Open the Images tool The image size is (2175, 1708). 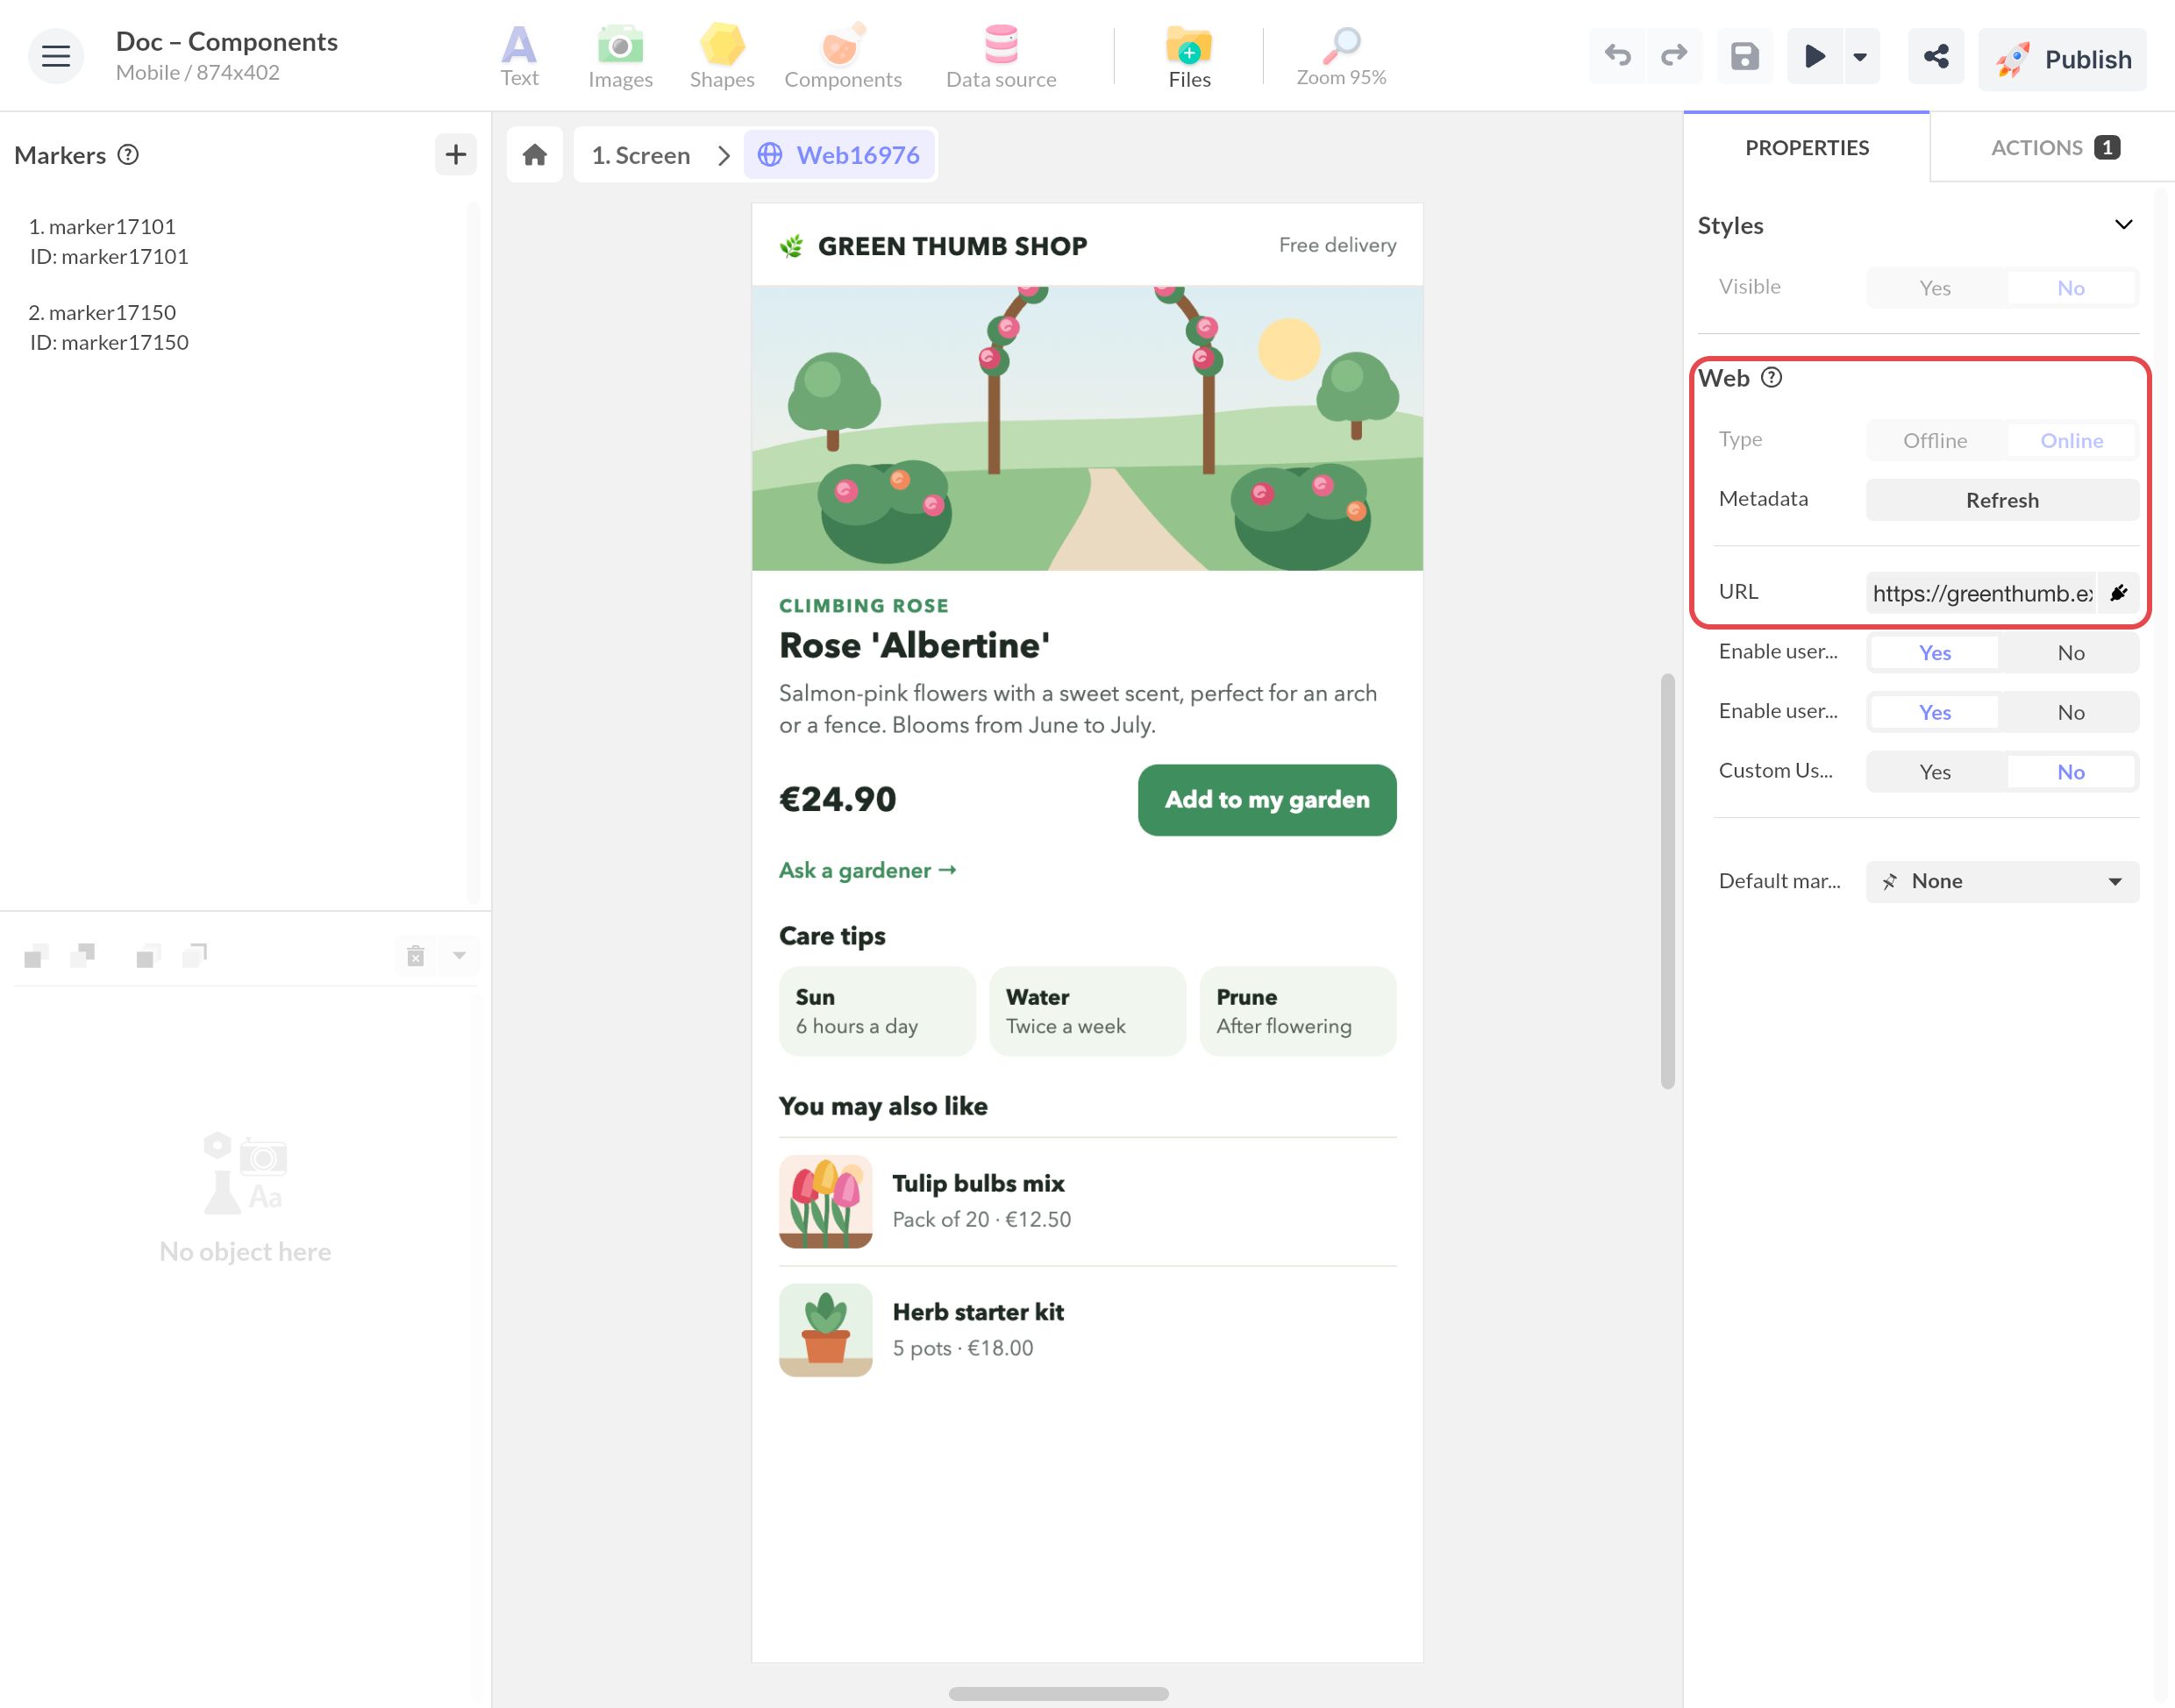tap(620, 56)
